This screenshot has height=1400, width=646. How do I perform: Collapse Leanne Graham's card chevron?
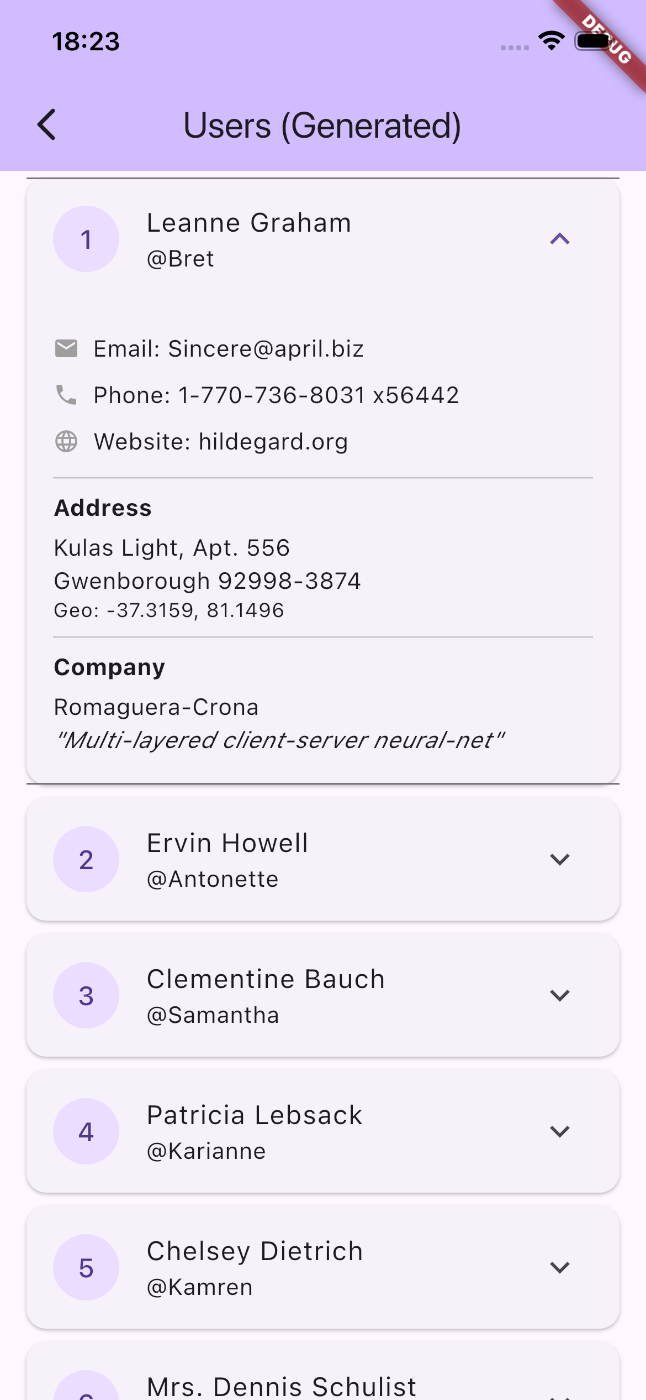pyautogui.click(x=560, y=239)
